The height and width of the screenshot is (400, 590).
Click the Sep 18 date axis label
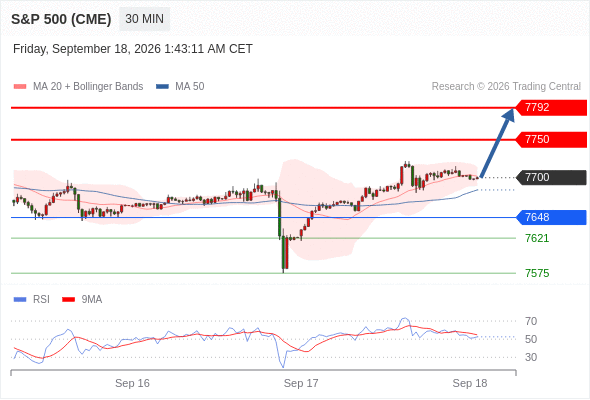click(470, 383)
